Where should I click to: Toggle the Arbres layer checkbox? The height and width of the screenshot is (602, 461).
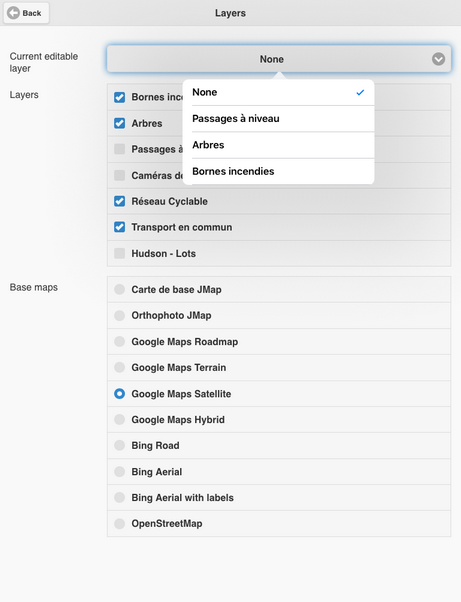[119, 123]
